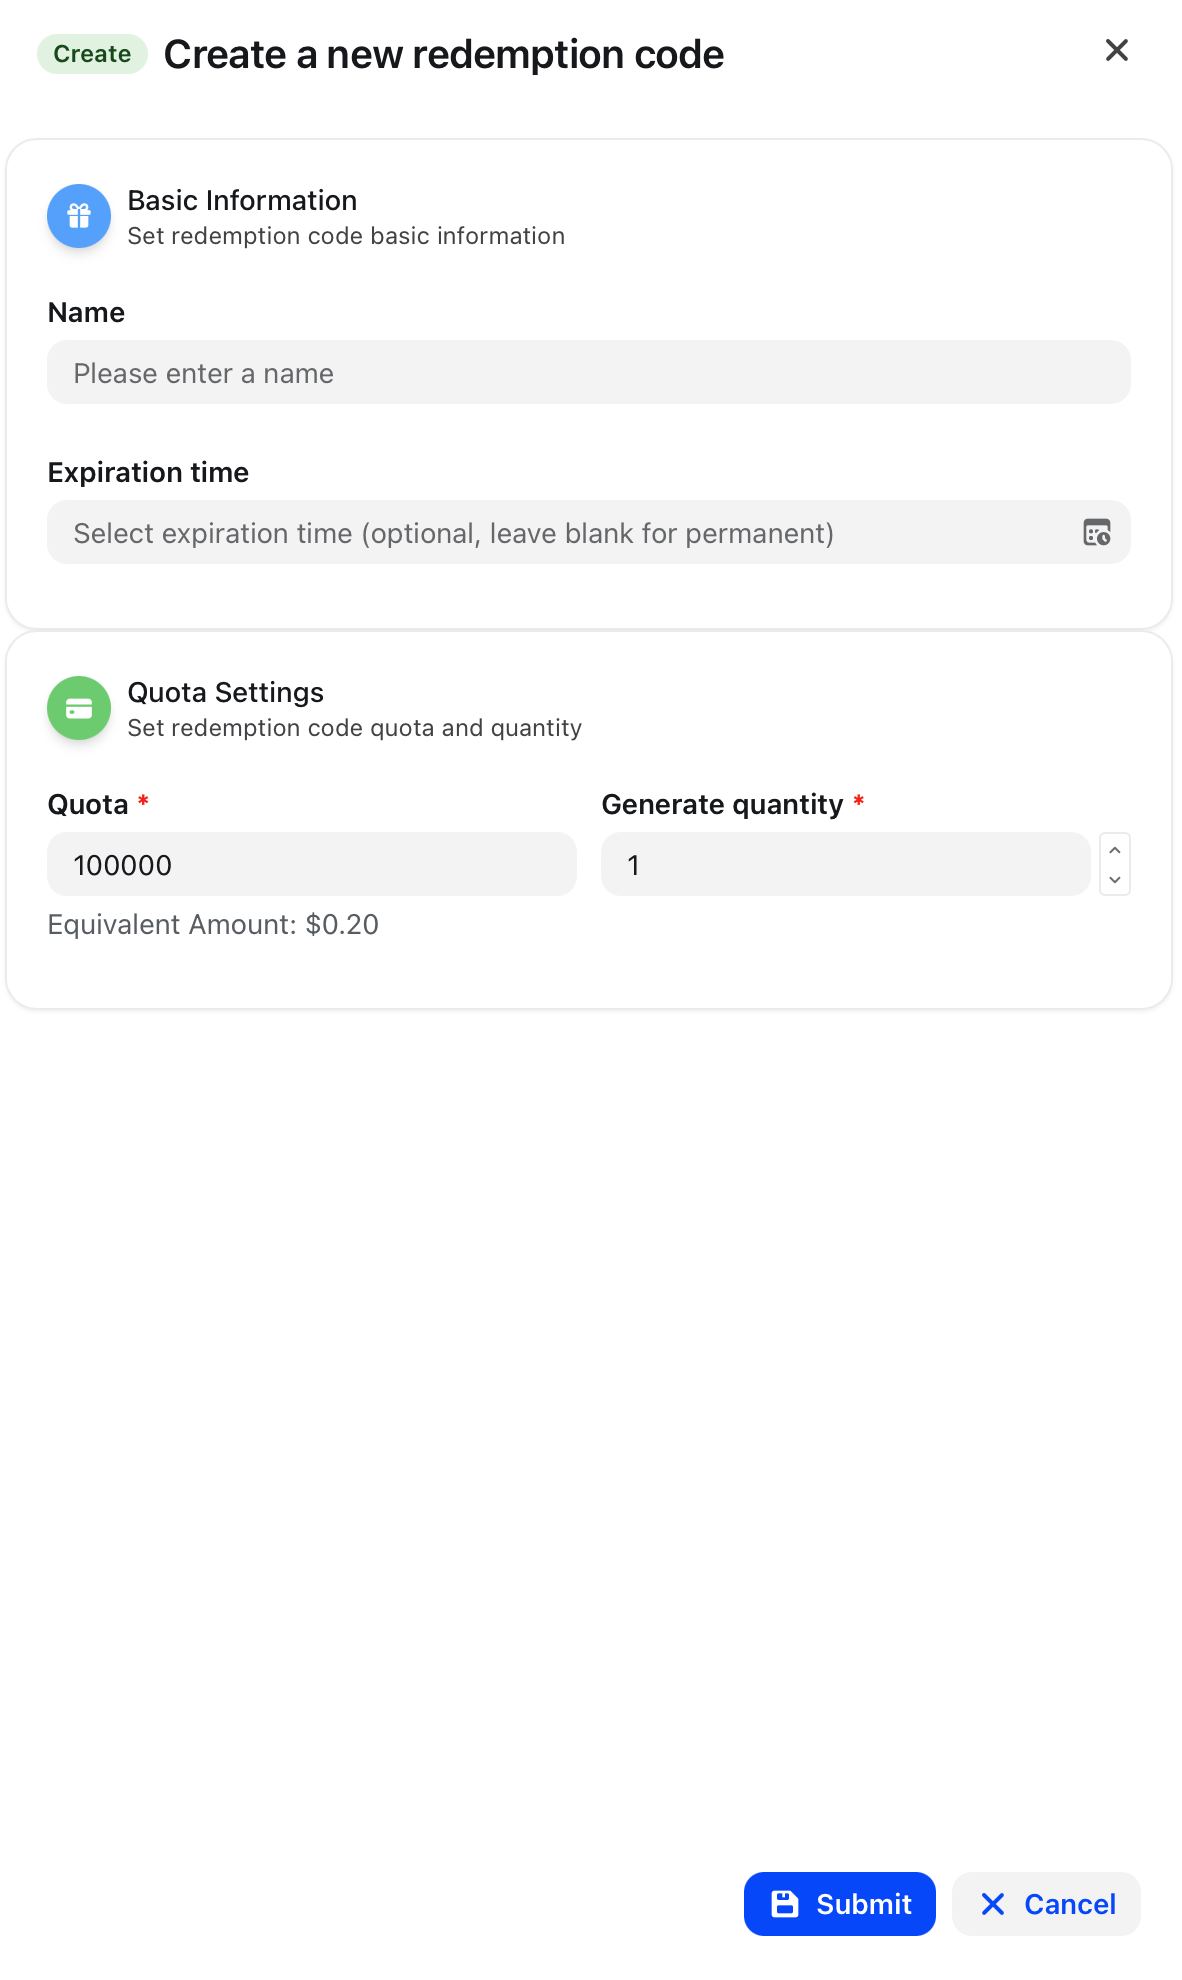Decrement Generate quantity with the down arrow
1182x1980 pixels.
pyautogui.click(x=1115, y=880)
